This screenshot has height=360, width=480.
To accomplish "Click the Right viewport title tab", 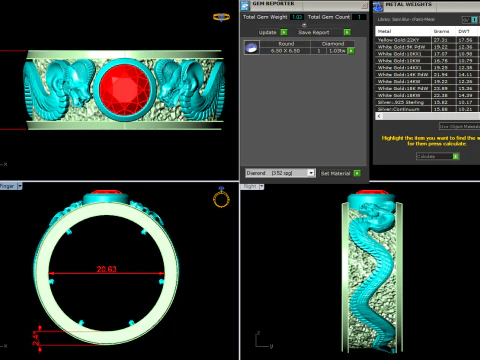I will (250, 187).
